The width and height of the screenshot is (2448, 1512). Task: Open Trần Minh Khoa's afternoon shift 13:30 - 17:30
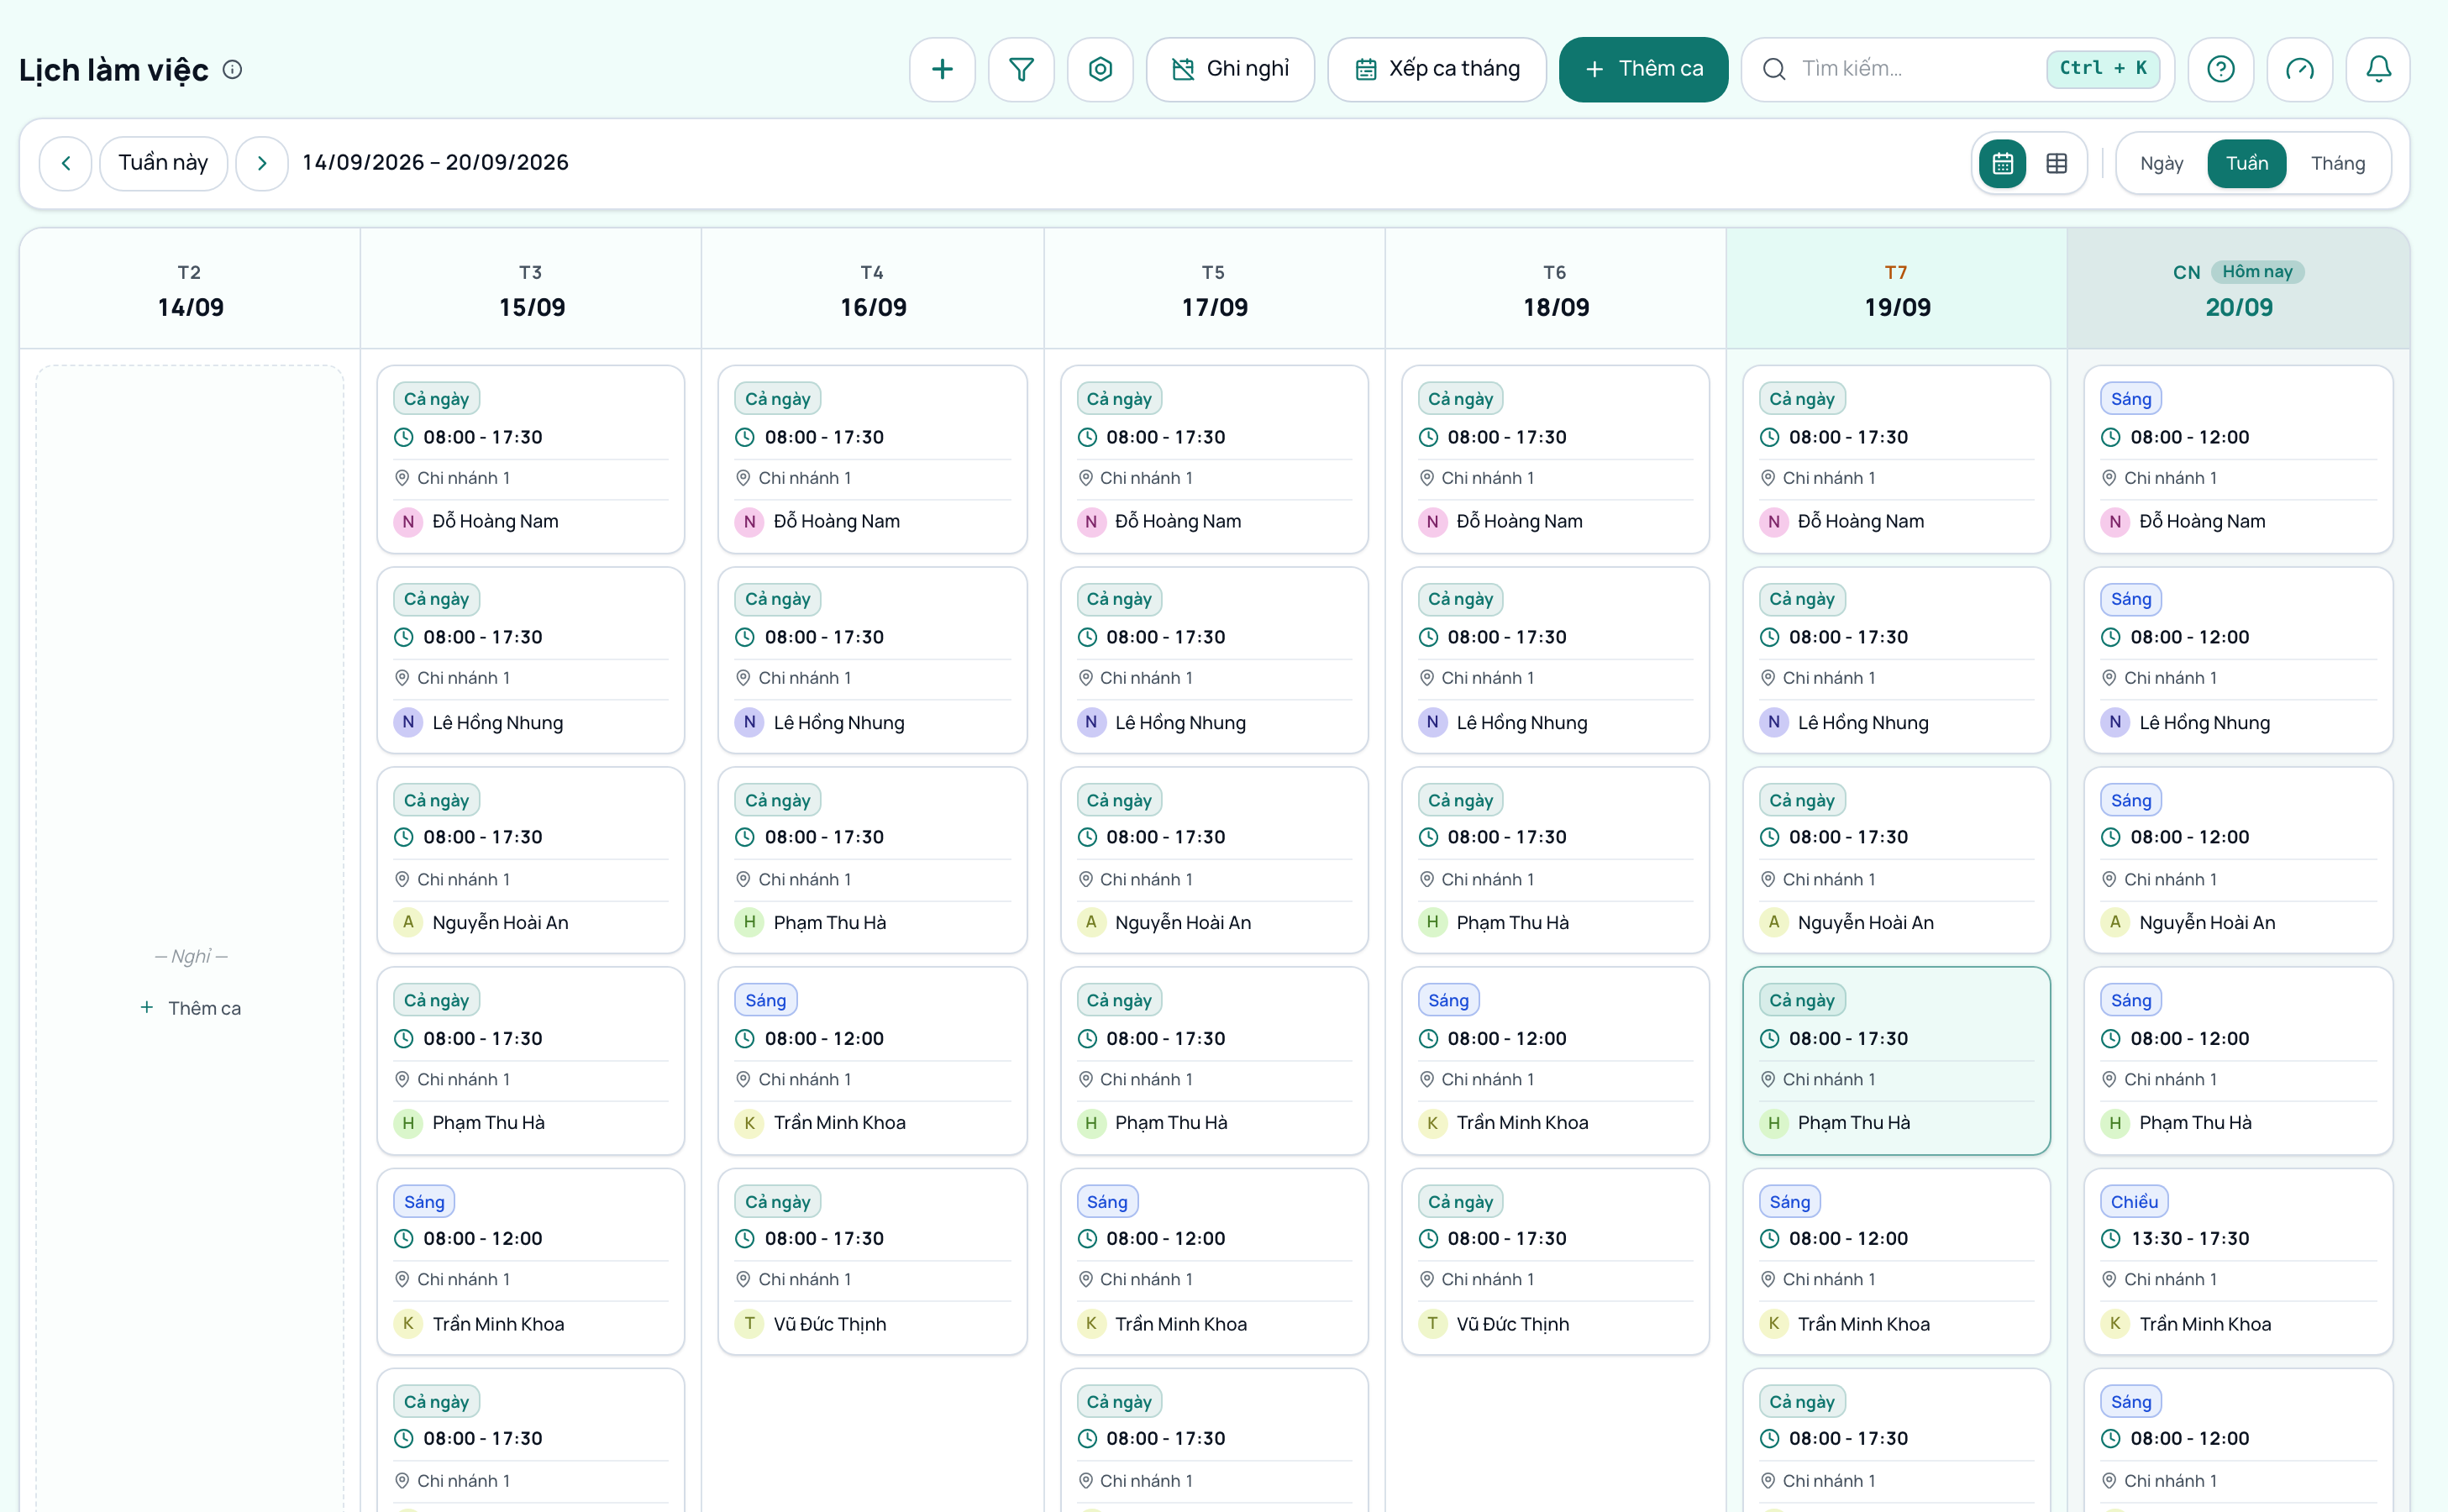pos(2238,1261)
